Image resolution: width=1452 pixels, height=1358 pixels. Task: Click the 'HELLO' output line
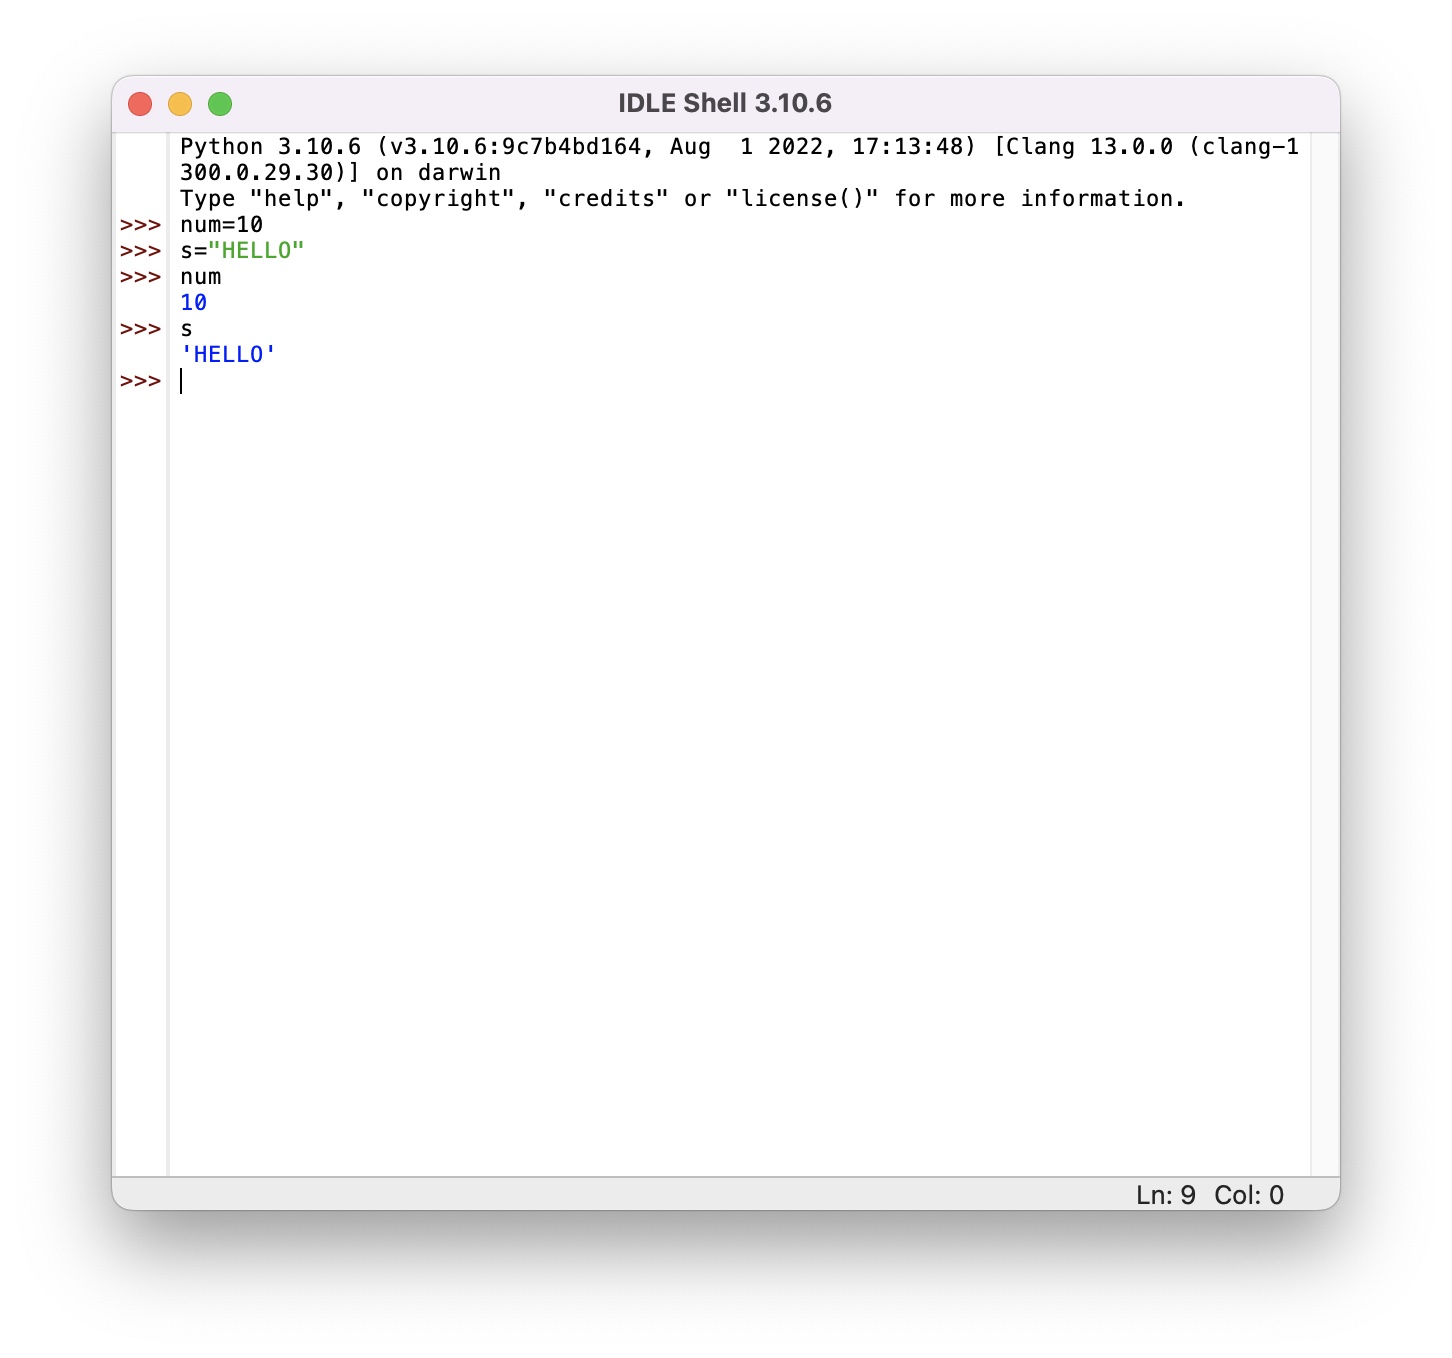pyautogui.click(x=228, y=355)
